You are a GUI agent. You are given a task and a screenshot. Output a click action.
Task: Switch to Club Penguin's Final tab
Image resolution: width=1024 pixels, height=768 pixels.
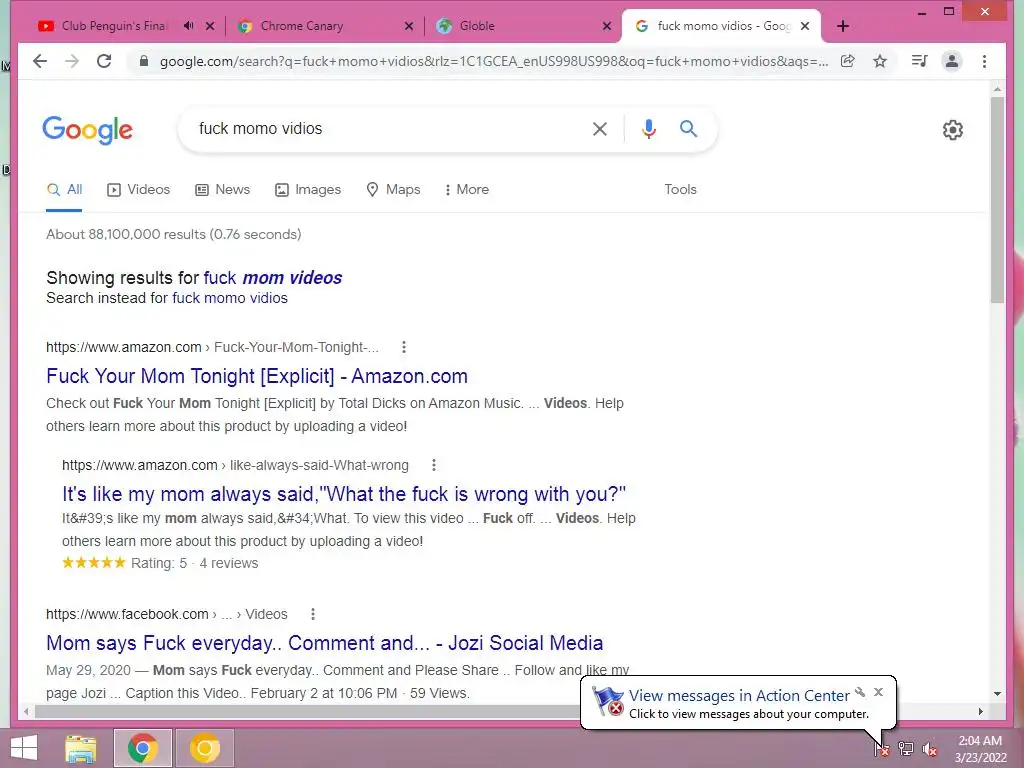pos(114,26)
